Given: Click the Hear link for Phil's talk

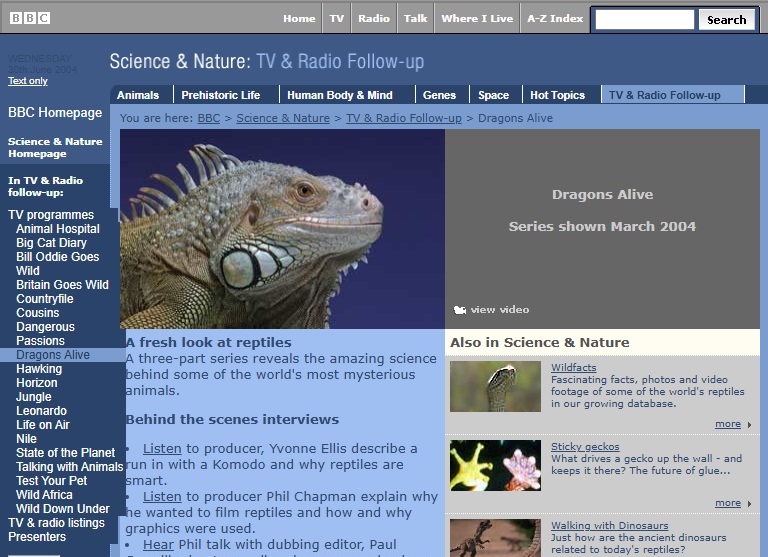Looking at the screenshot, I should pyautogui.click(x=158, y=544).
